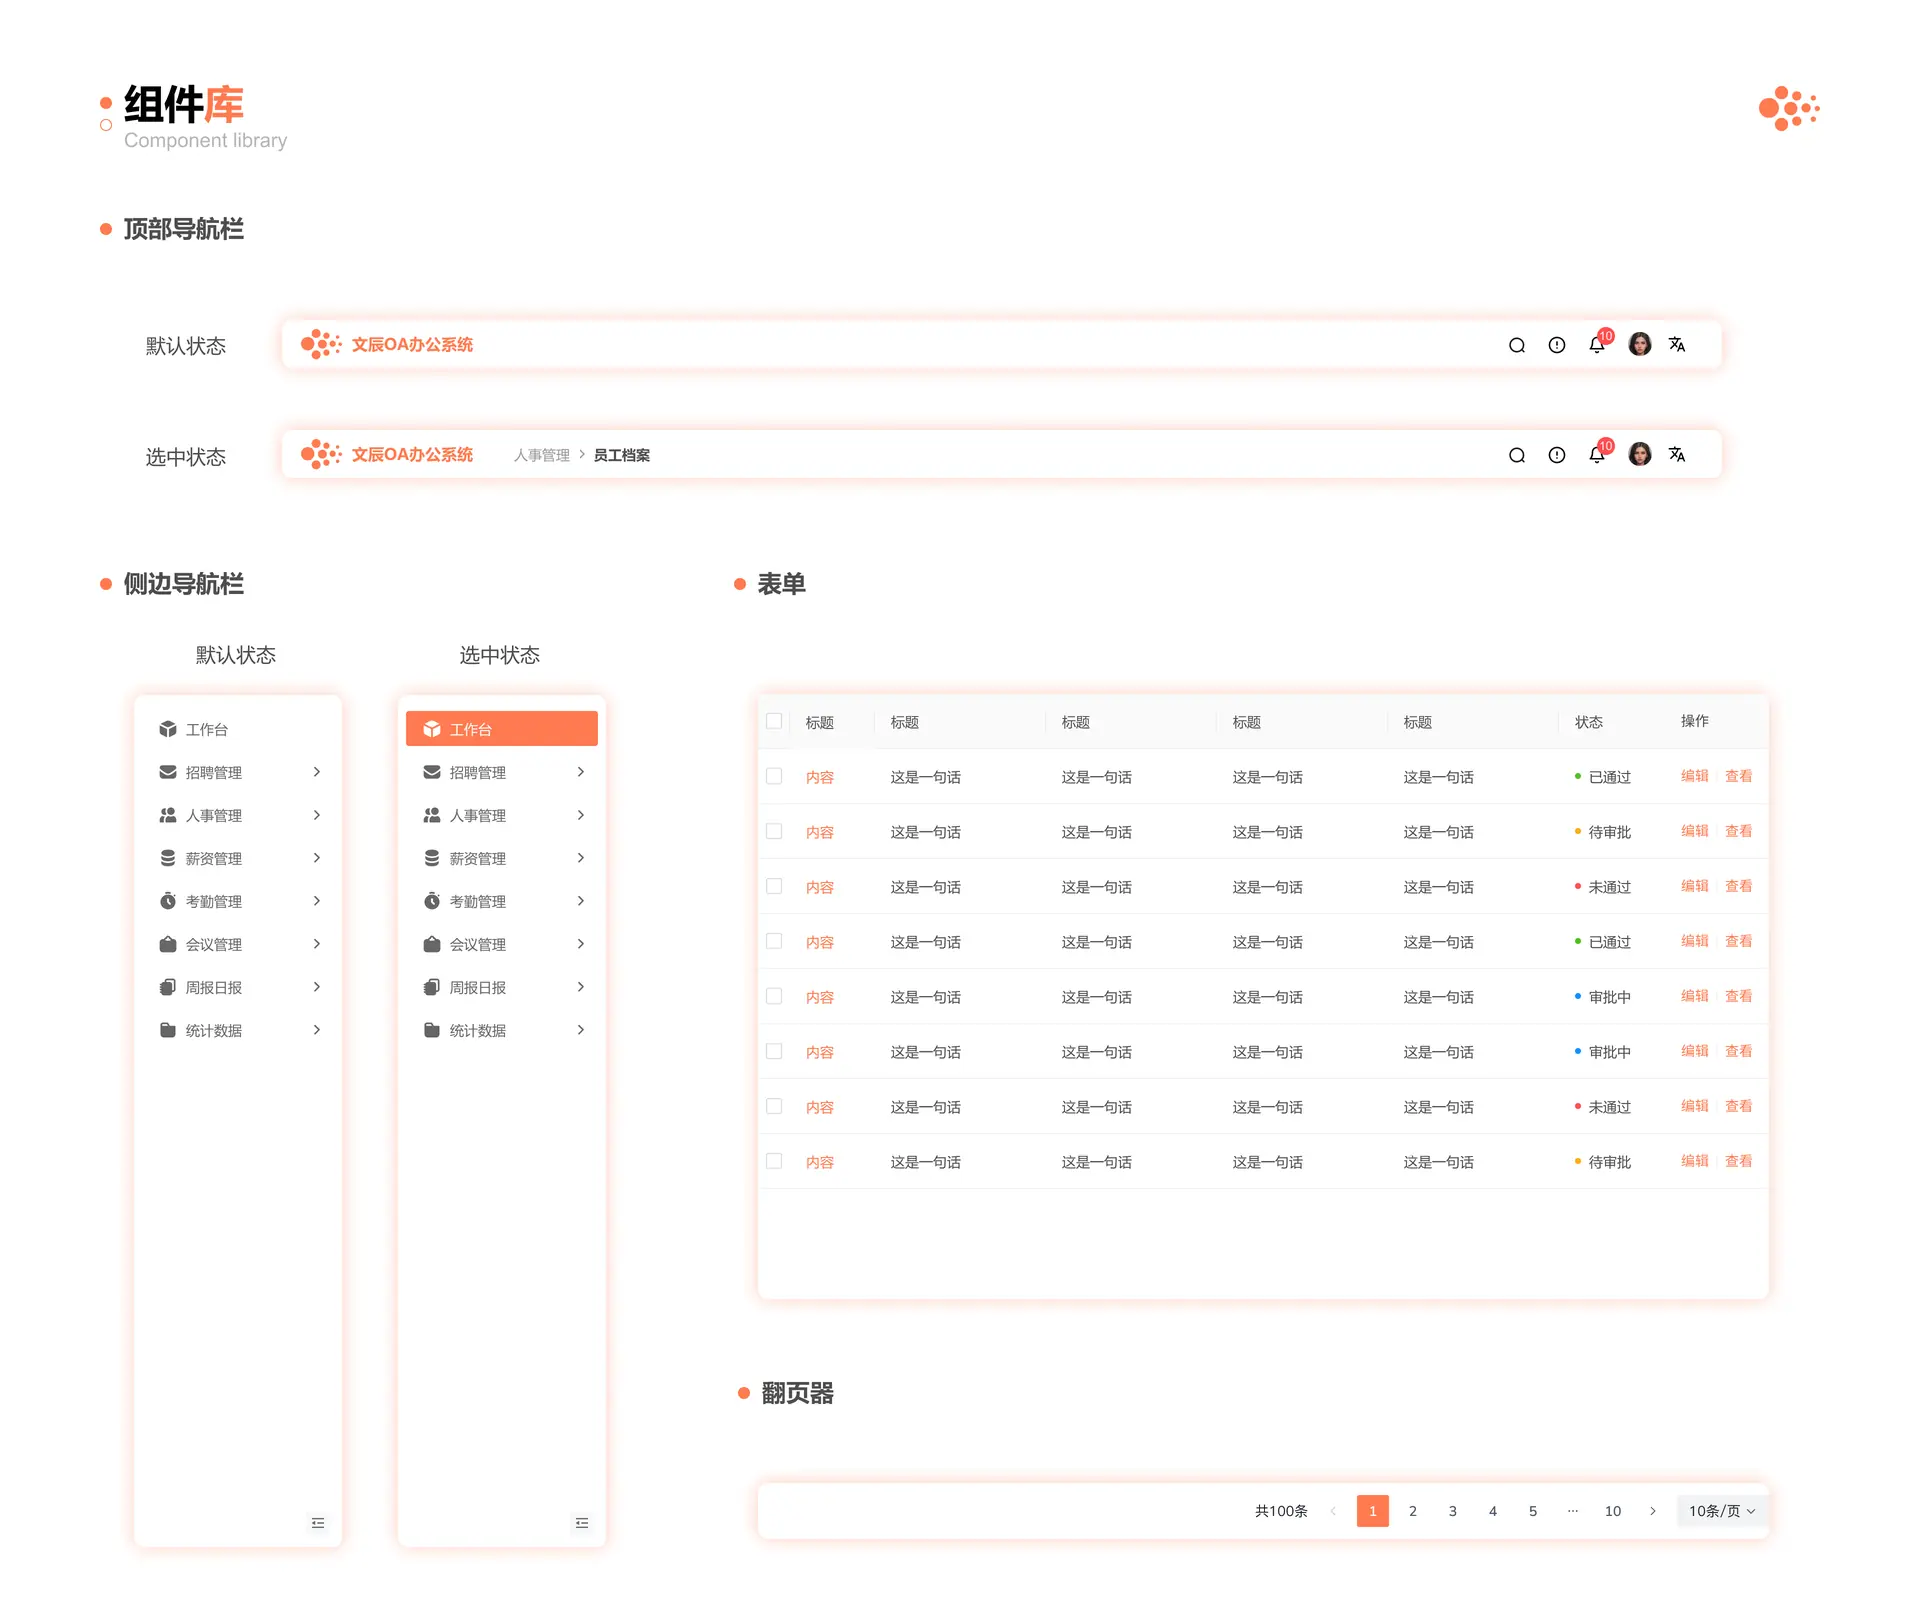The height and width of the screenshot is (1623, 1920).
Task: Open the 10条/页 page size dropdown
Action: 1722,1511
